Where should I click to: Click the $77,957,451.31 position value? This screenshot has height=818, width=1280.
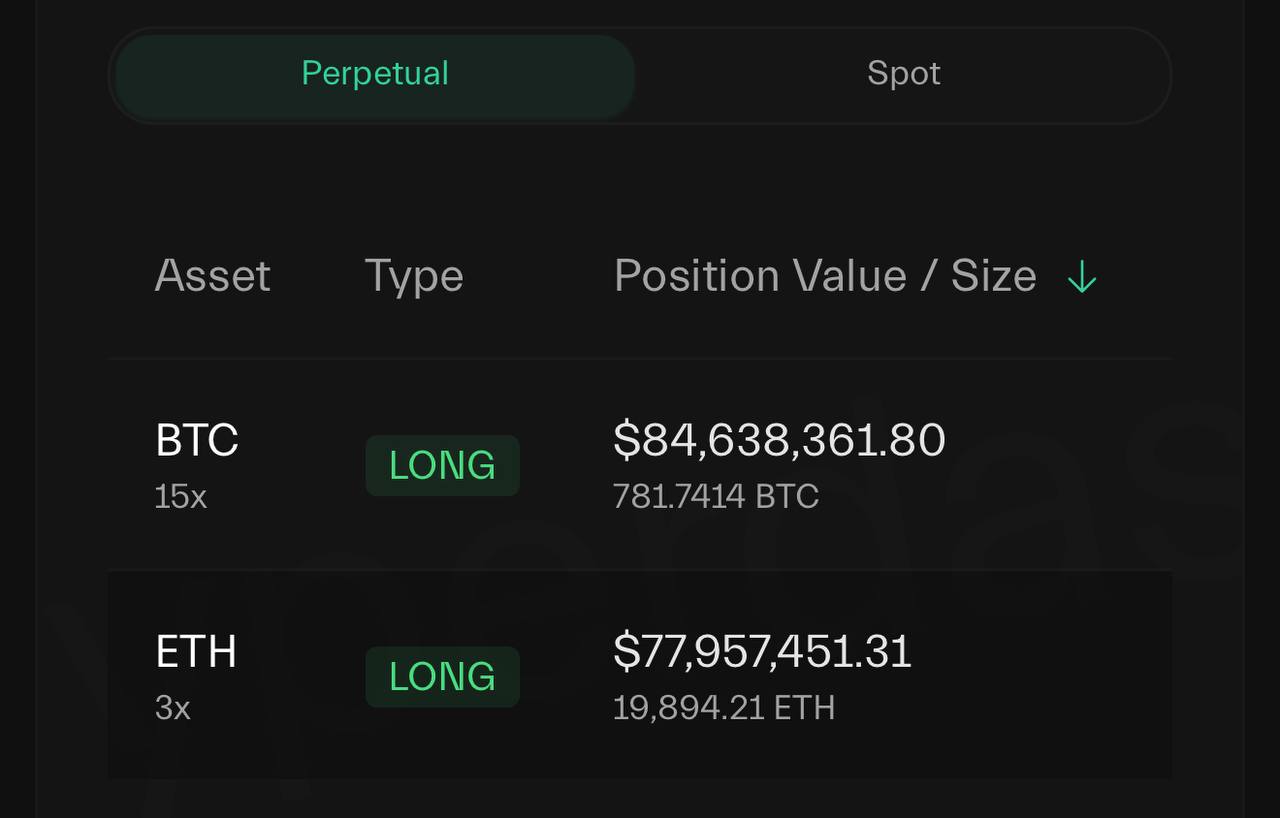click(762, 652)
